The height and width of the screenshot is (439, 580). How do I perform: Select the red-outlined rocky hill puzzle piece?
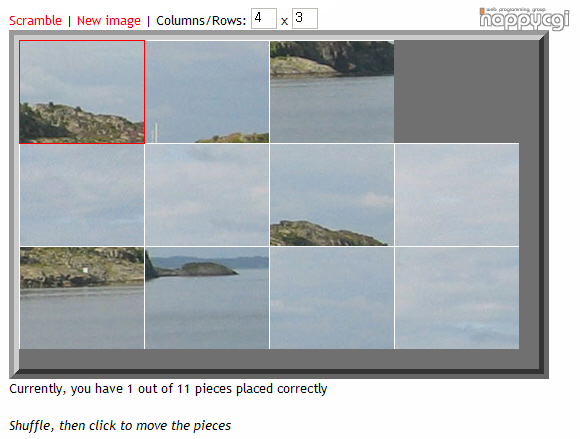82,92
